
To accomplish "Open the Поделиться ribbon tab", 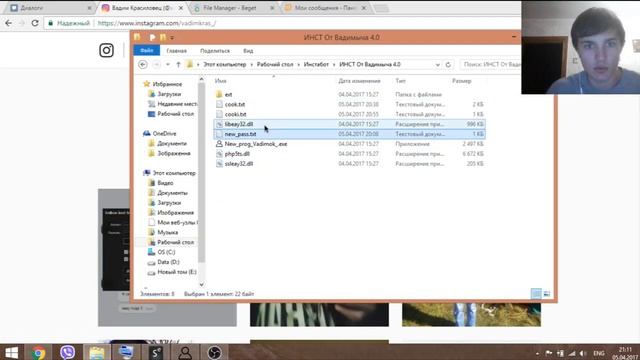I will coord(215,51).
